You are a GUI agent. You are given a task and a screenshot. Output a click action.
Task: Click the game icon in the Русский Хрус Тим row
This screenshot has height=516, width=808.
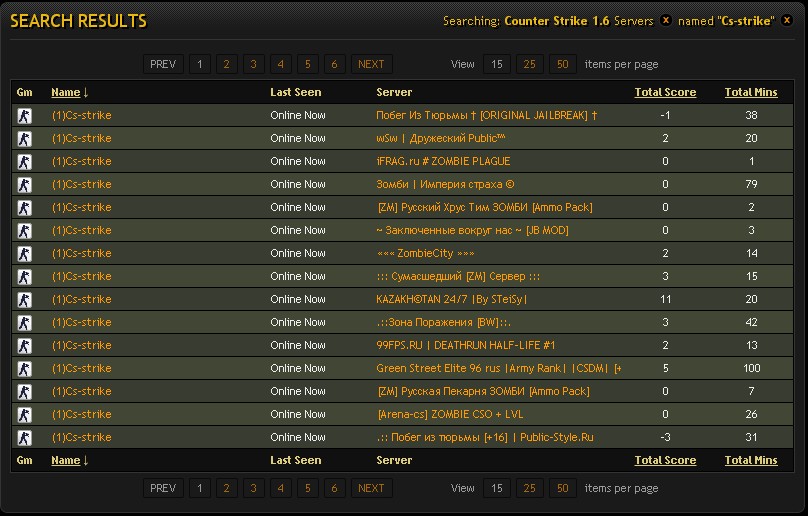pyautogui.click(x=24, y=208)
